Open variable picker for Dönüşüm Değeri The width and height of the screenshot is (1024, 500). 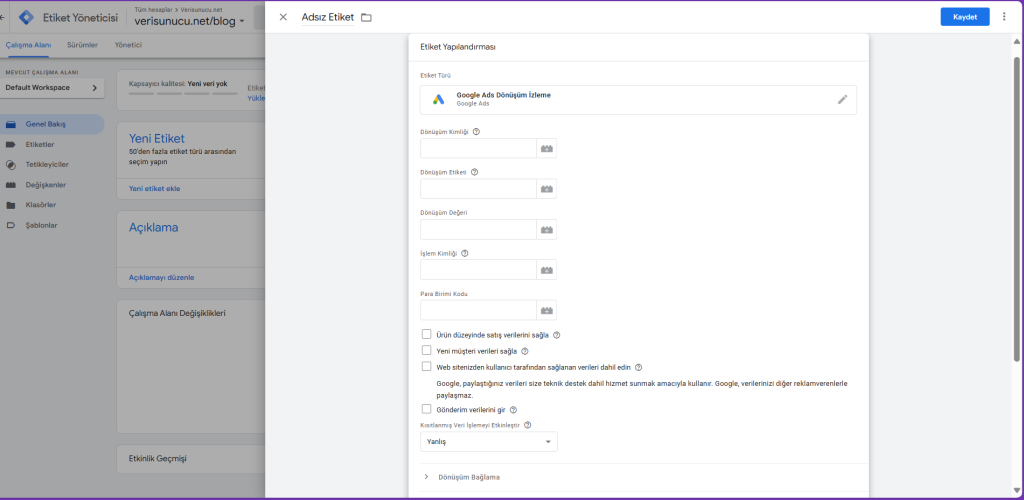(x=547, y=229)
